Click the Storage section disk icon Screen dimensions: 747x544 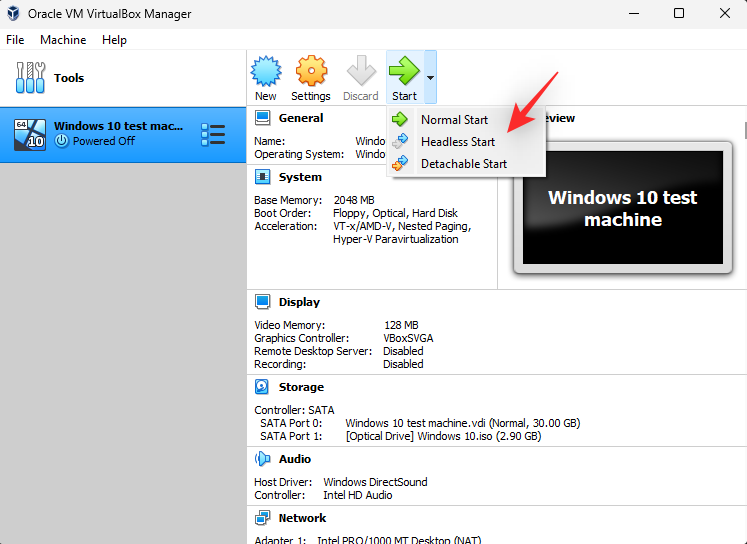[x=262, y=387]
